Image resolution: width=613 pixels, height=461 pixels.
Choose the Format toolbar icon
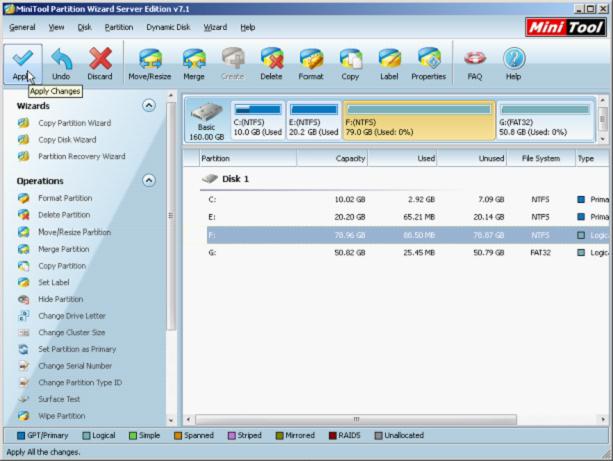point(311,65)
